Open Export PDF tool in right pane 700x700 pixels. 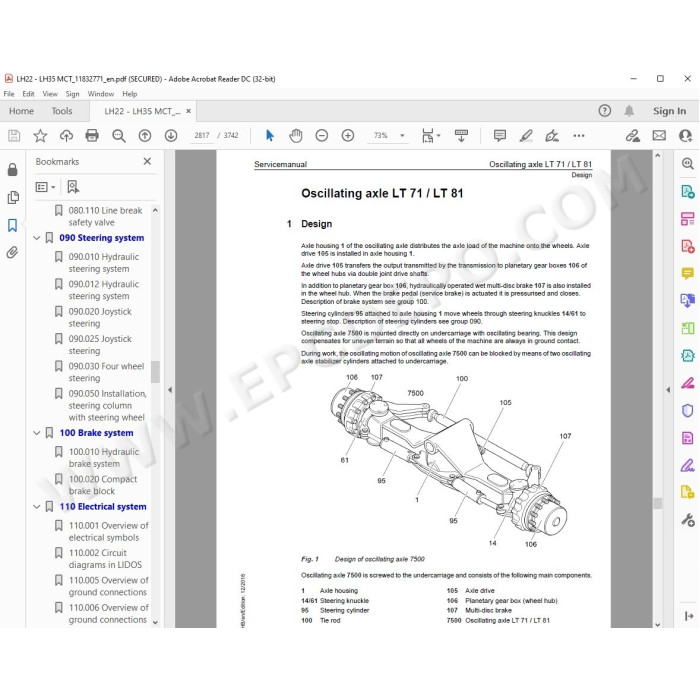(688, 192)
